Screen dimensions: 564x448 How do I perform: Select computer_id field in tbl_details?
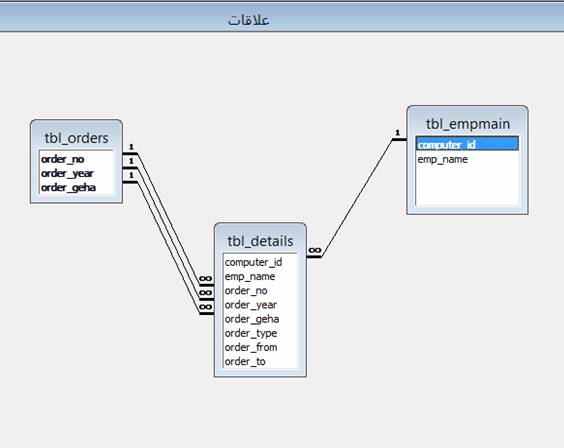pyautogui.click(x=260, y=262)
